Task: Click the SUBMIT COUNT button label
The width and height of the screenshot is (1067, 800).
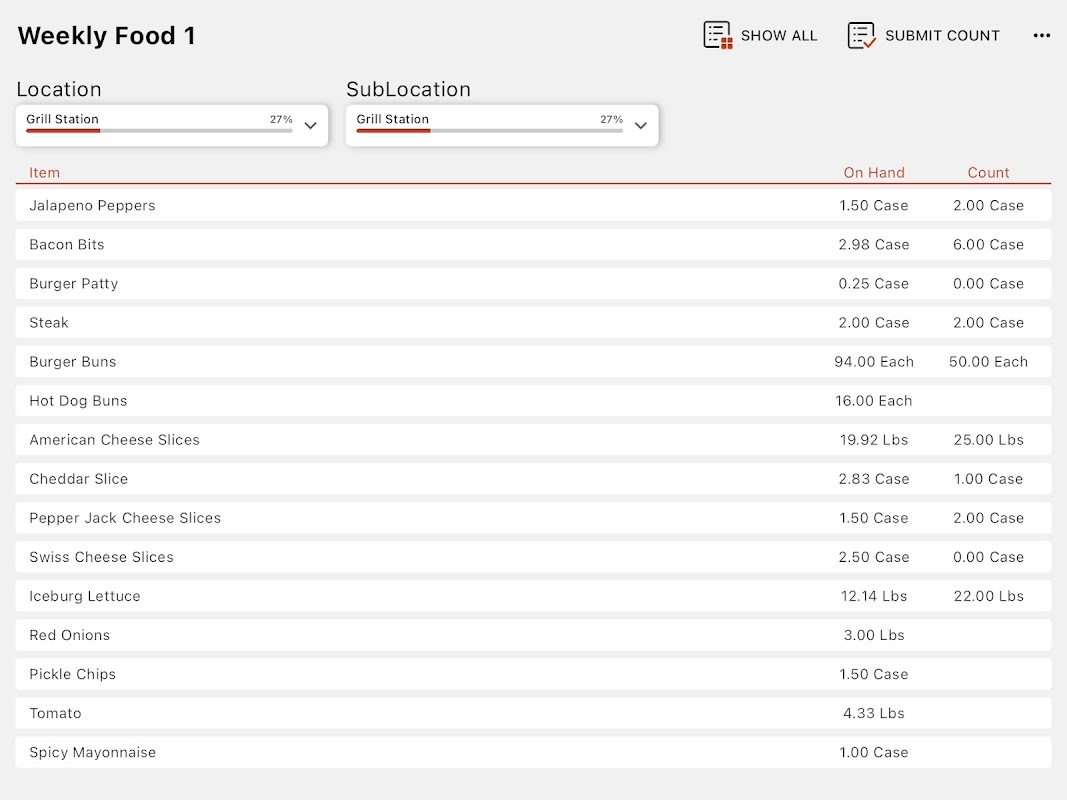Action: click(942, 35)
